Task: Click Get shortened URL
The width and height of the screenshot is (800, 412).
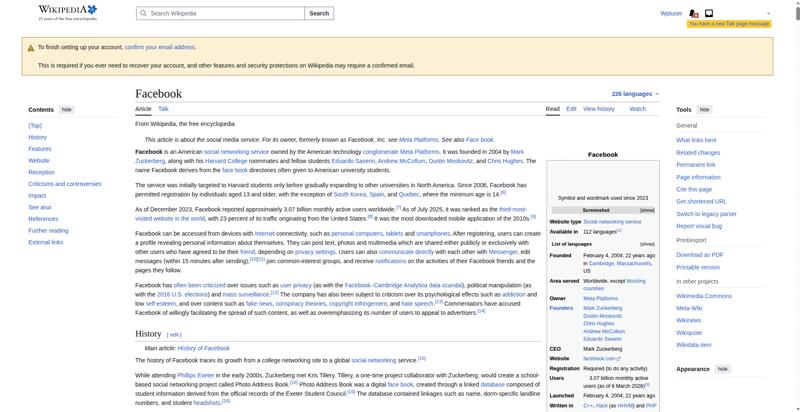Action: coord(702,202)
